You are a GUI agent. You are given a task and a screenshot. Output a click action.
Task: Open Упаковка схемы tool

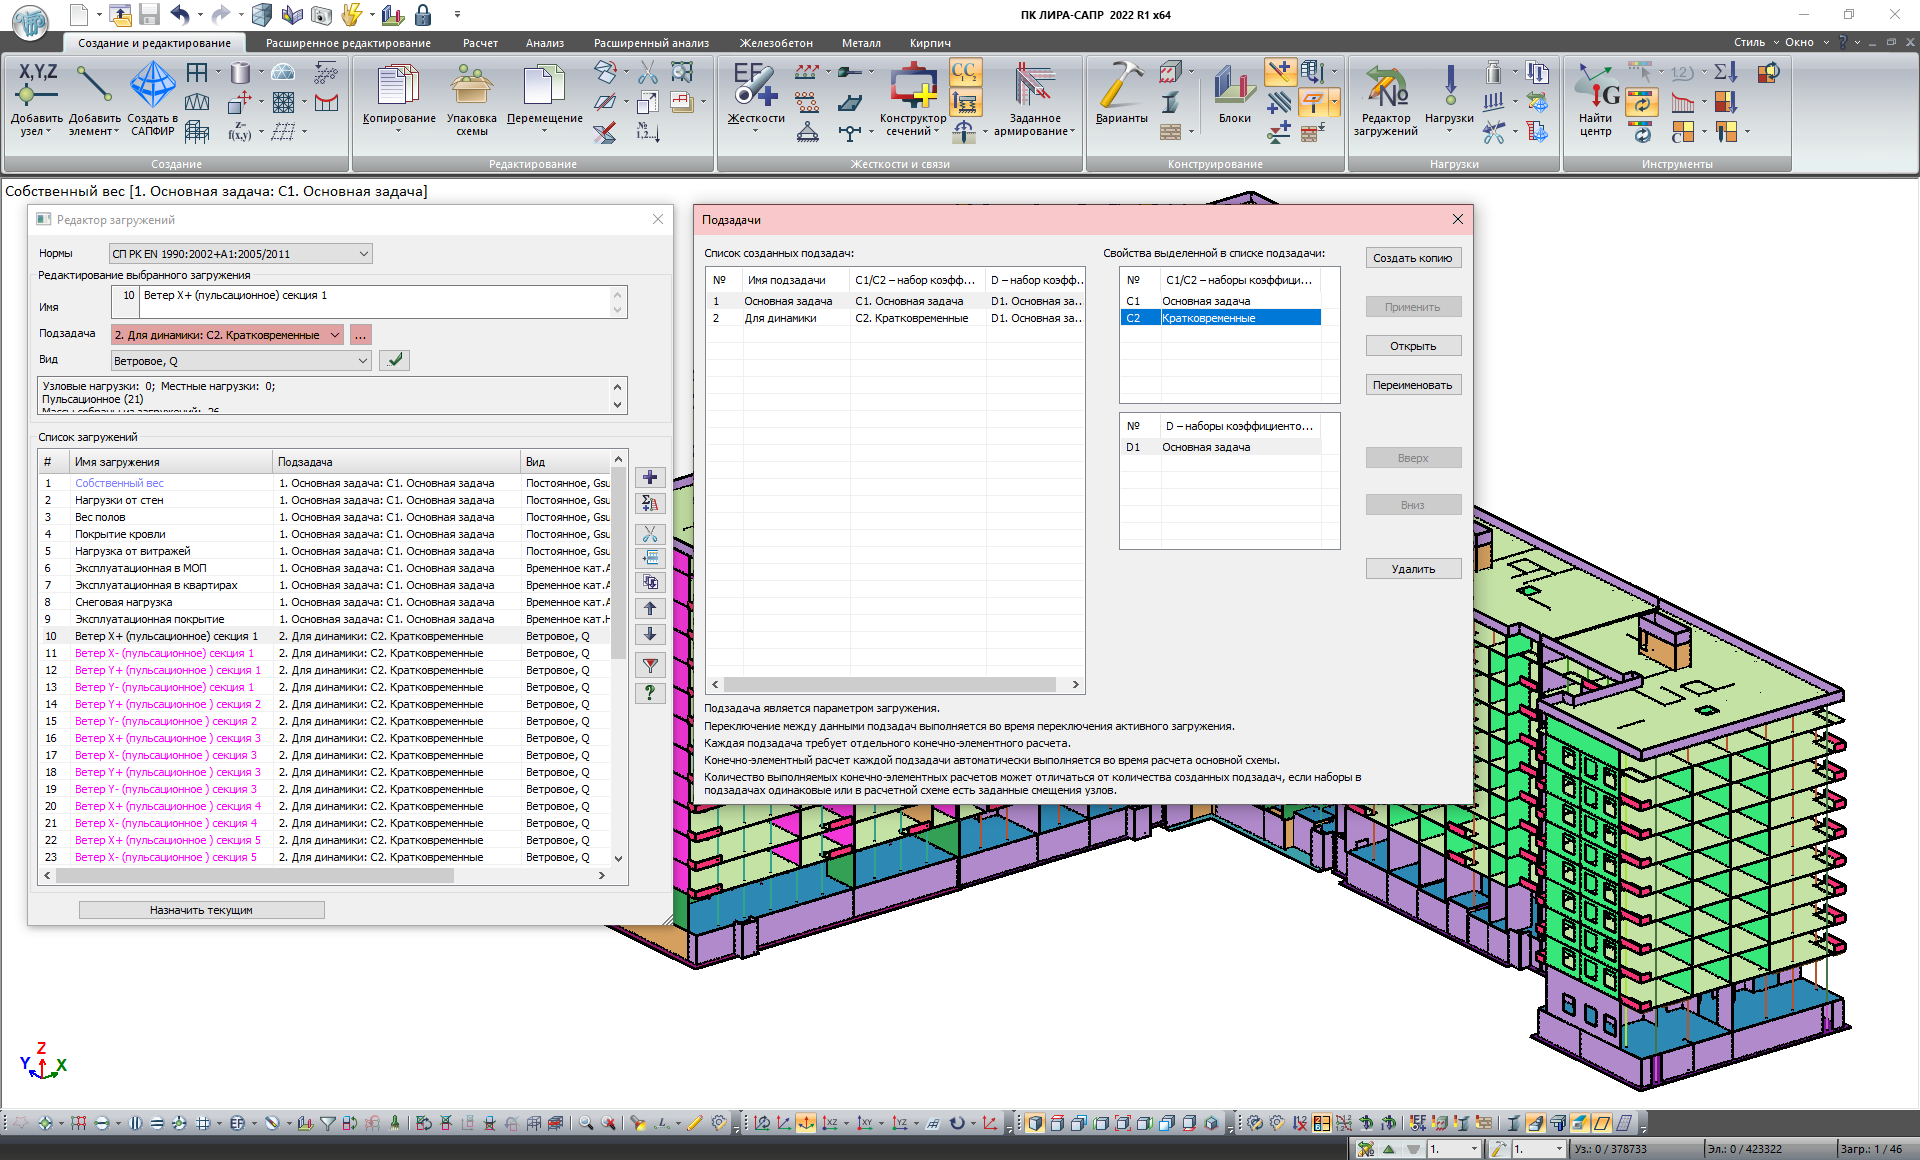tap(471, 86)
